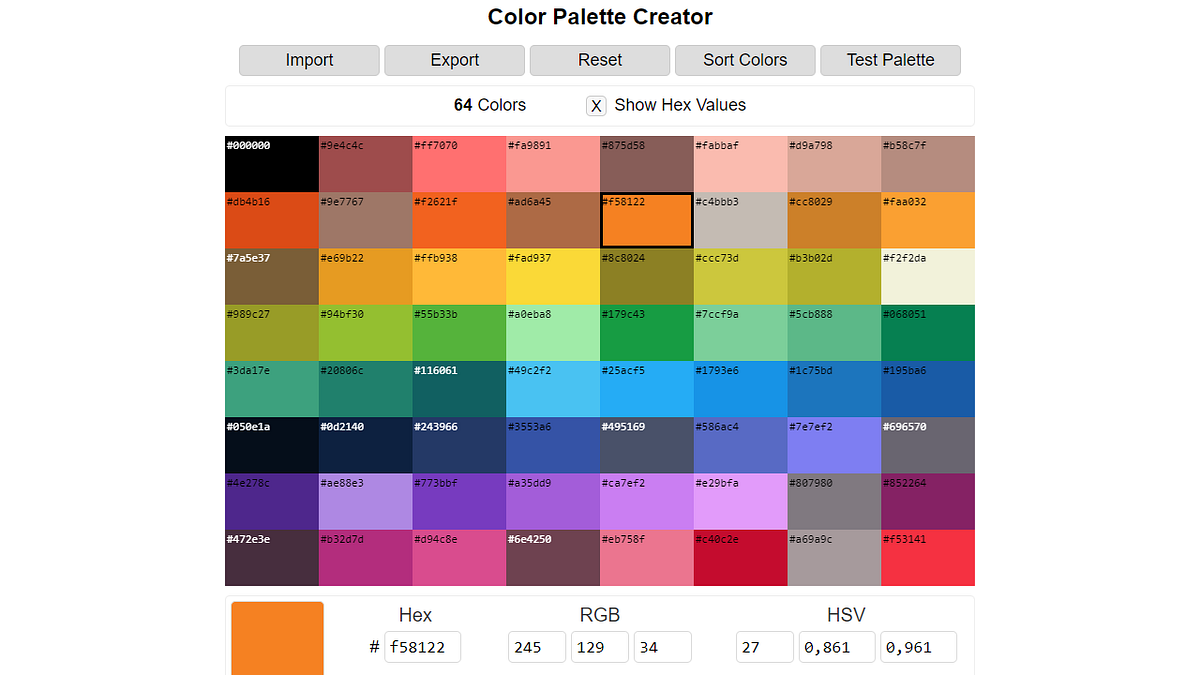This screenshot has height=675, width=1200.
Task: Click the HSV hue field showing 27
Action: [764, 647]
